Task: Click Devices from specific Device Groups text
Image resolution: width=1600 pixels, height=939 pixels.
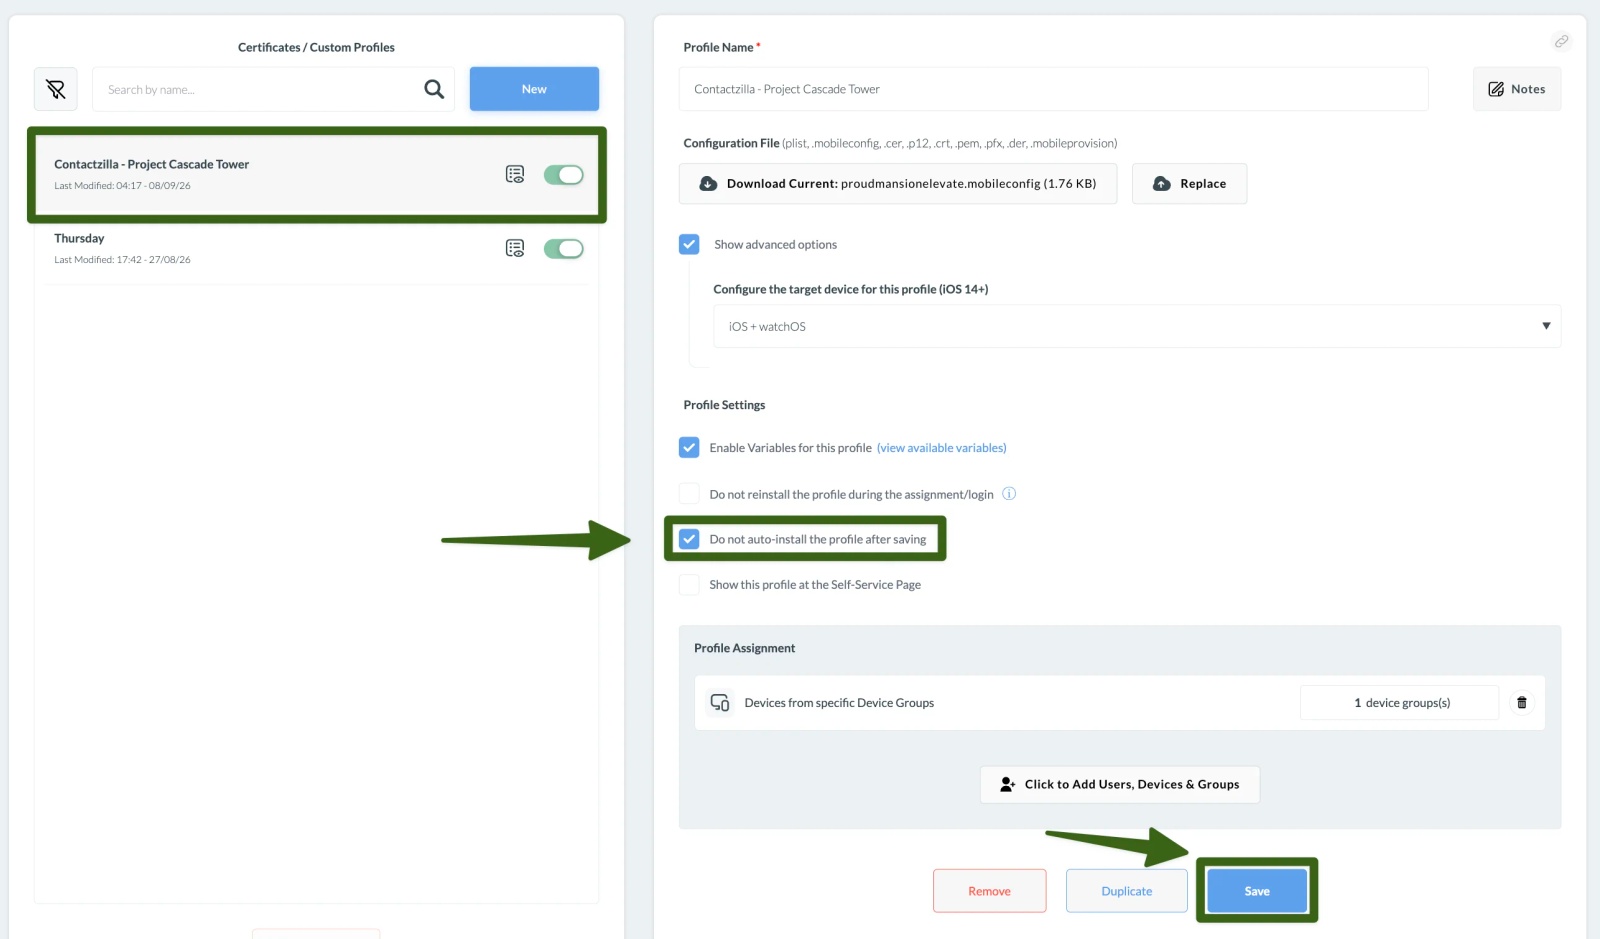Action: tap(839, 703)
